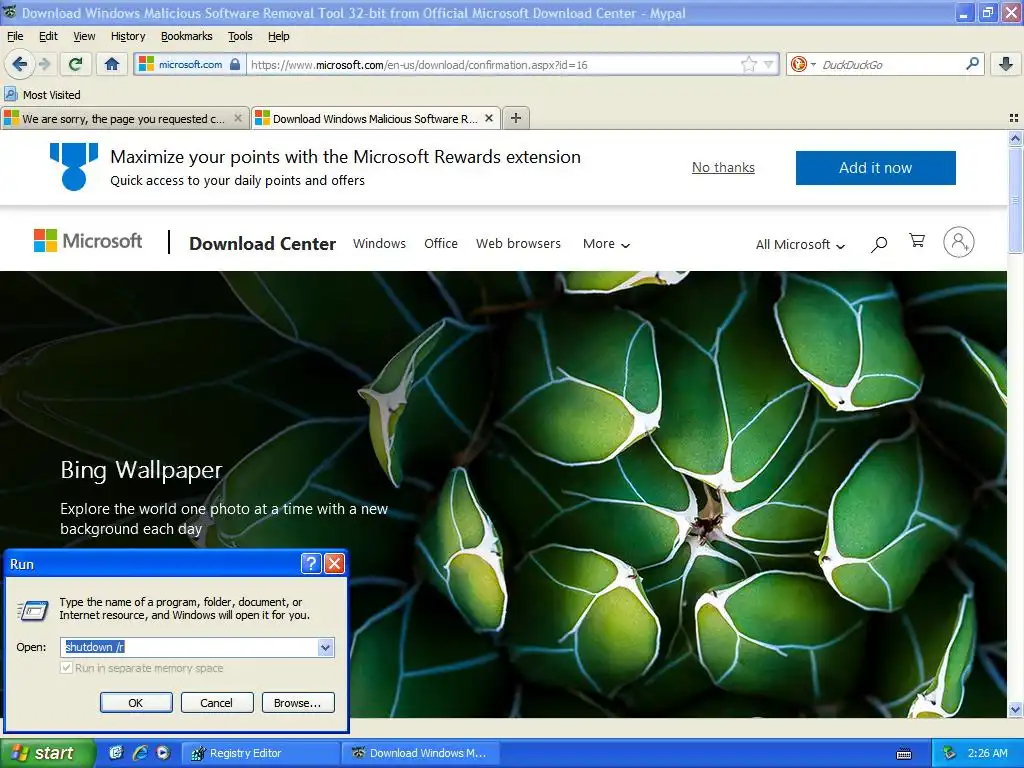The height and width of the screenshot is (768, 1024).
Task: Switch to Registry Editor taskbar button
Action: (x=260, y=753)
